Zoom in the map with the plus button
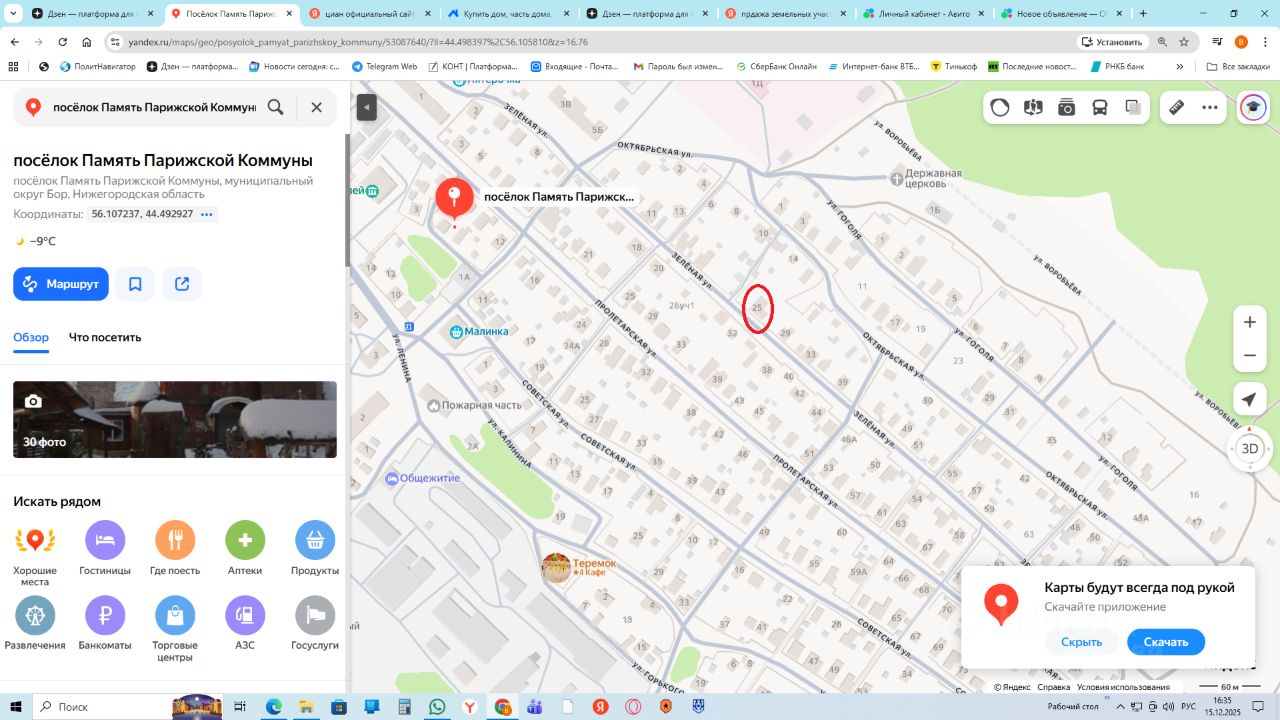This screenshot has width=1280, height=720. [x=1249, y=322]
